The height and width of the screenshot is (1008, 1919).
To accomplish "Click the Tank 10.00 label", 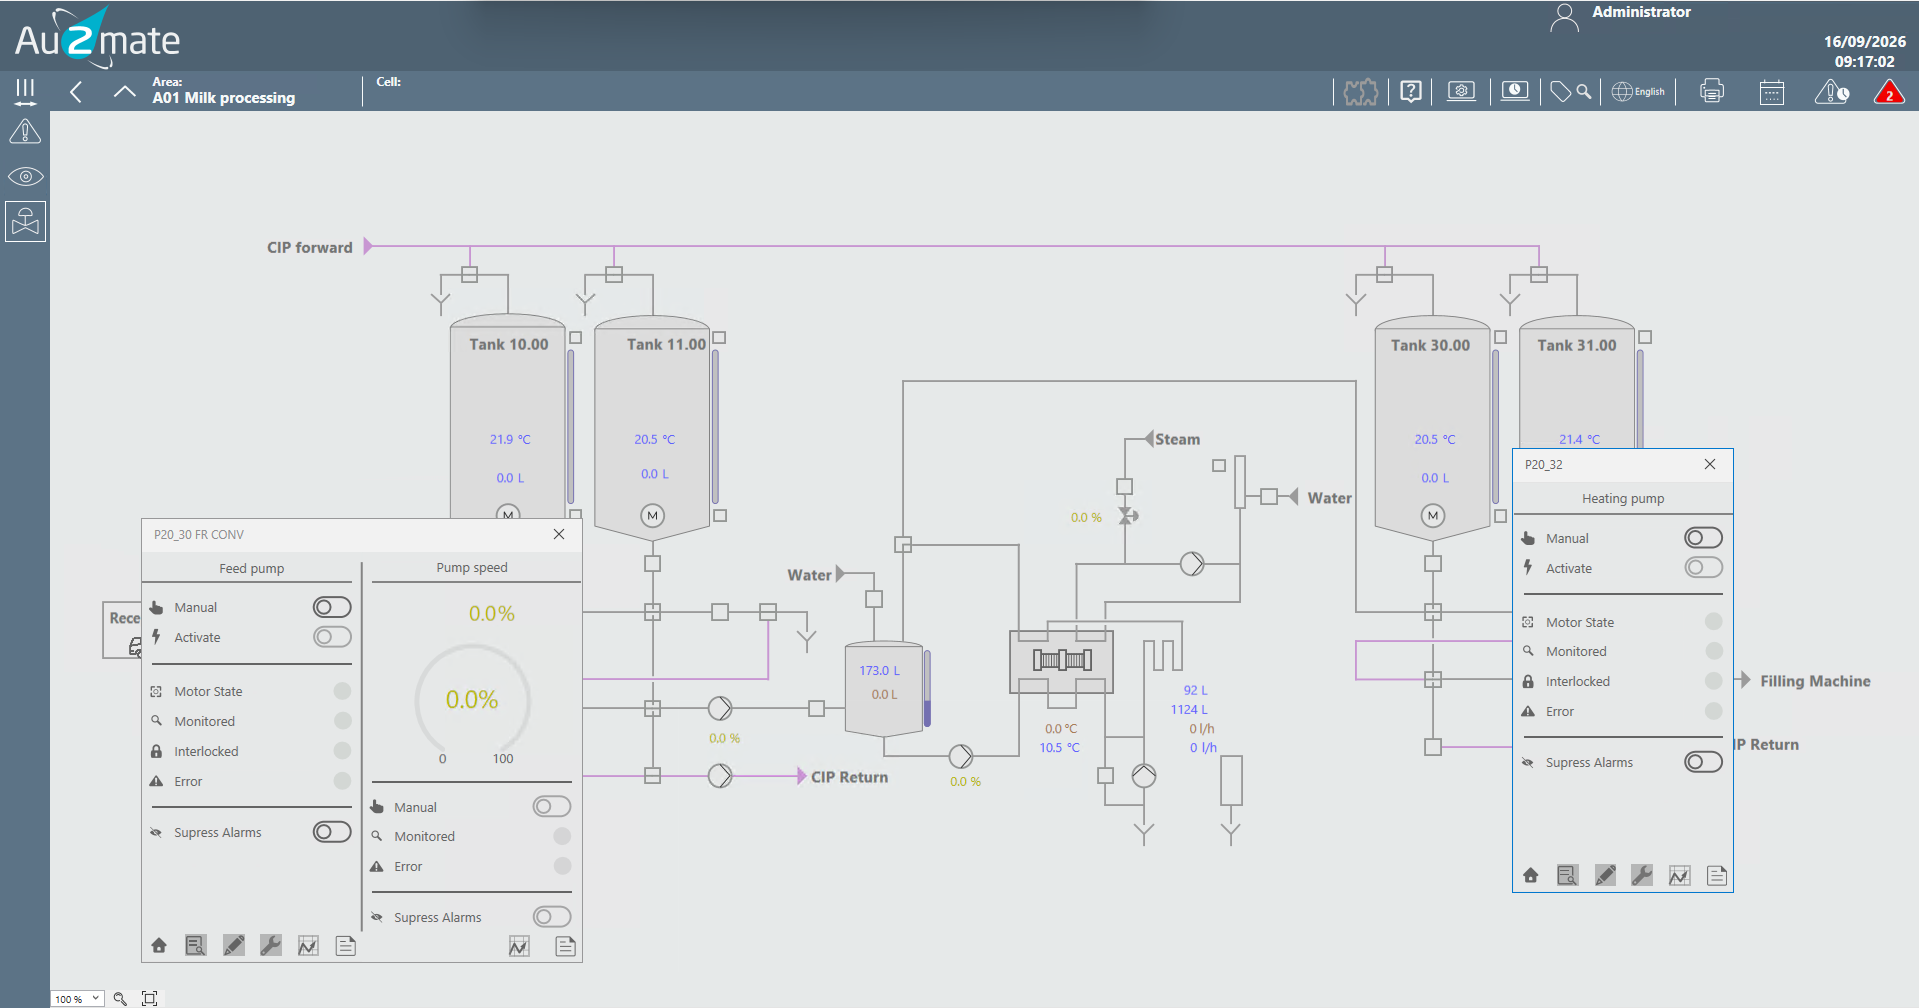I will pyautogui.click(x=509, y=344).
